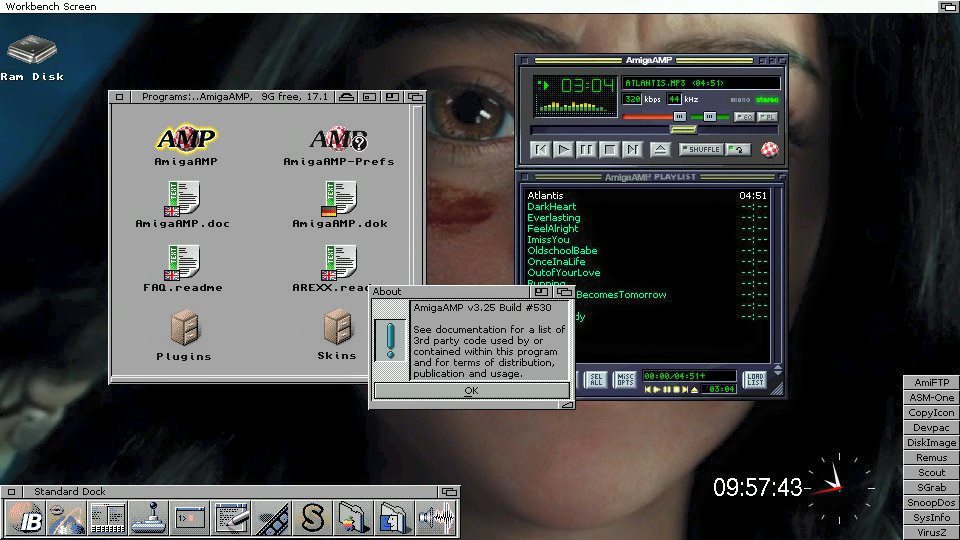Click CopyIcon in the tools list
Viewport: 960px width, 540px height.
[x=931, y=413]
